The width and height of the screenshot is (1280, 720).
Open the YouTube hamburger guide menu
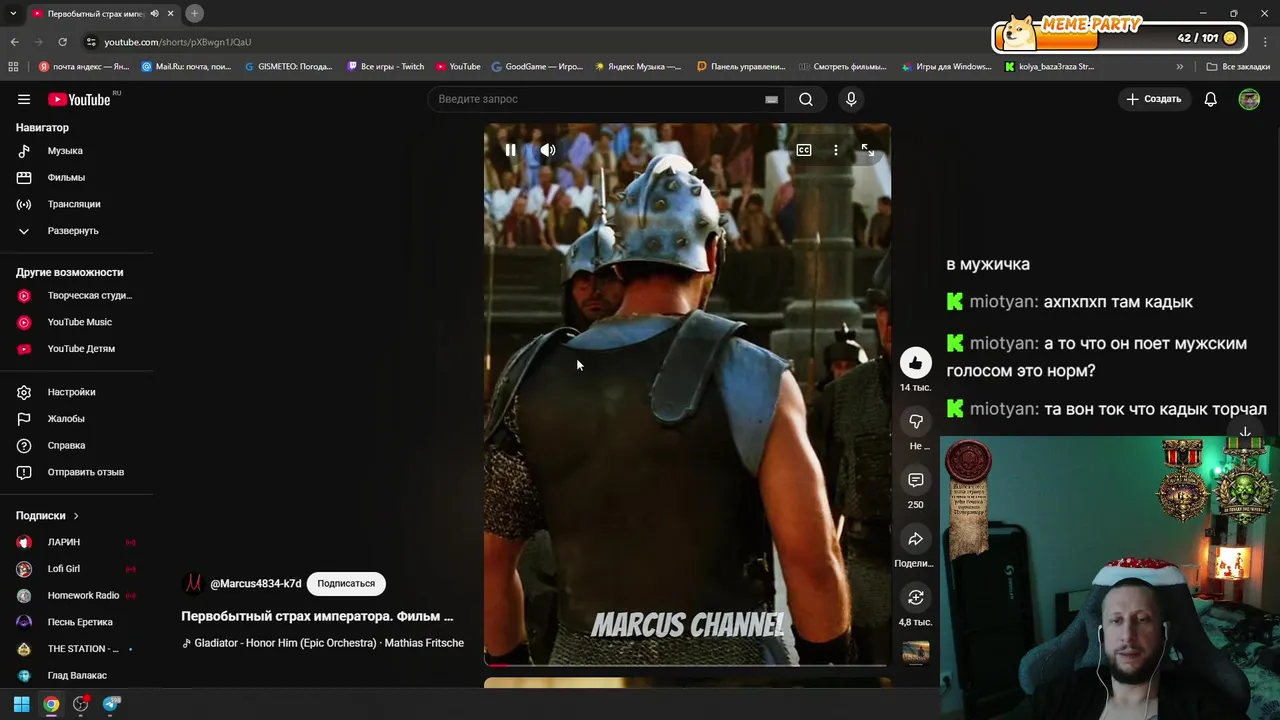tap(24, 99)
